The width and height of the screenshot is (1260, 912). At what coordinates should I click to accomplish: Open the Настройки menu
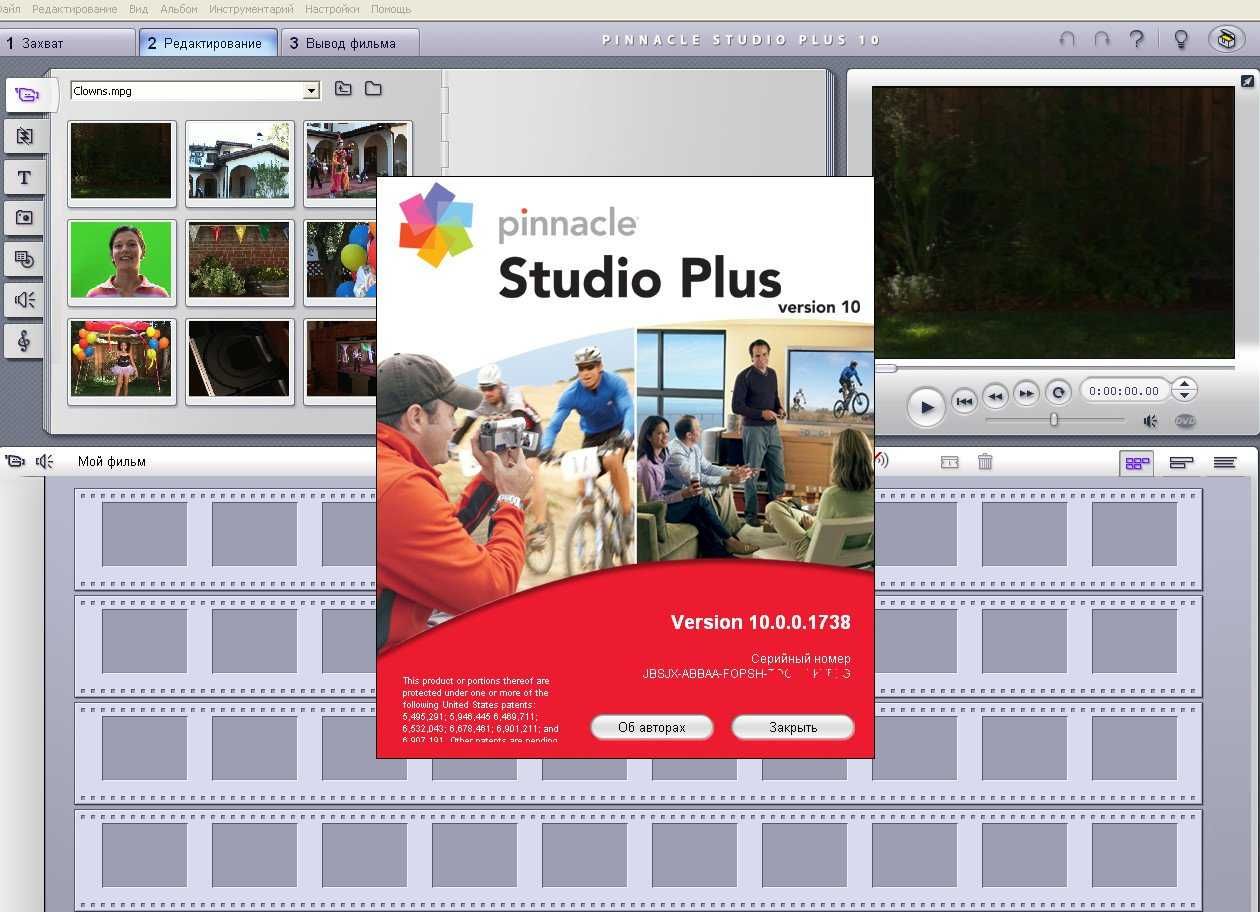pyautogui.click(x=332, y=9)
